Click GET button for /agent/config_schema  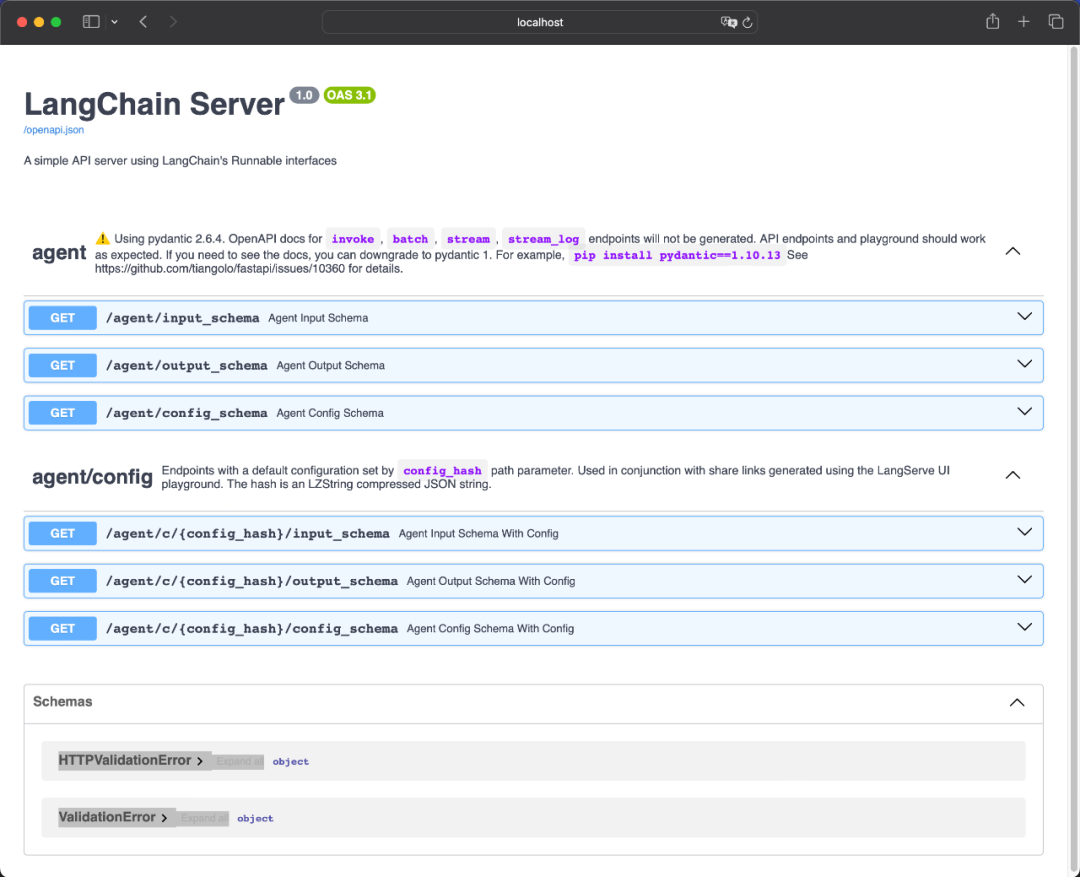pyautogui.click(x=63, y=413)
